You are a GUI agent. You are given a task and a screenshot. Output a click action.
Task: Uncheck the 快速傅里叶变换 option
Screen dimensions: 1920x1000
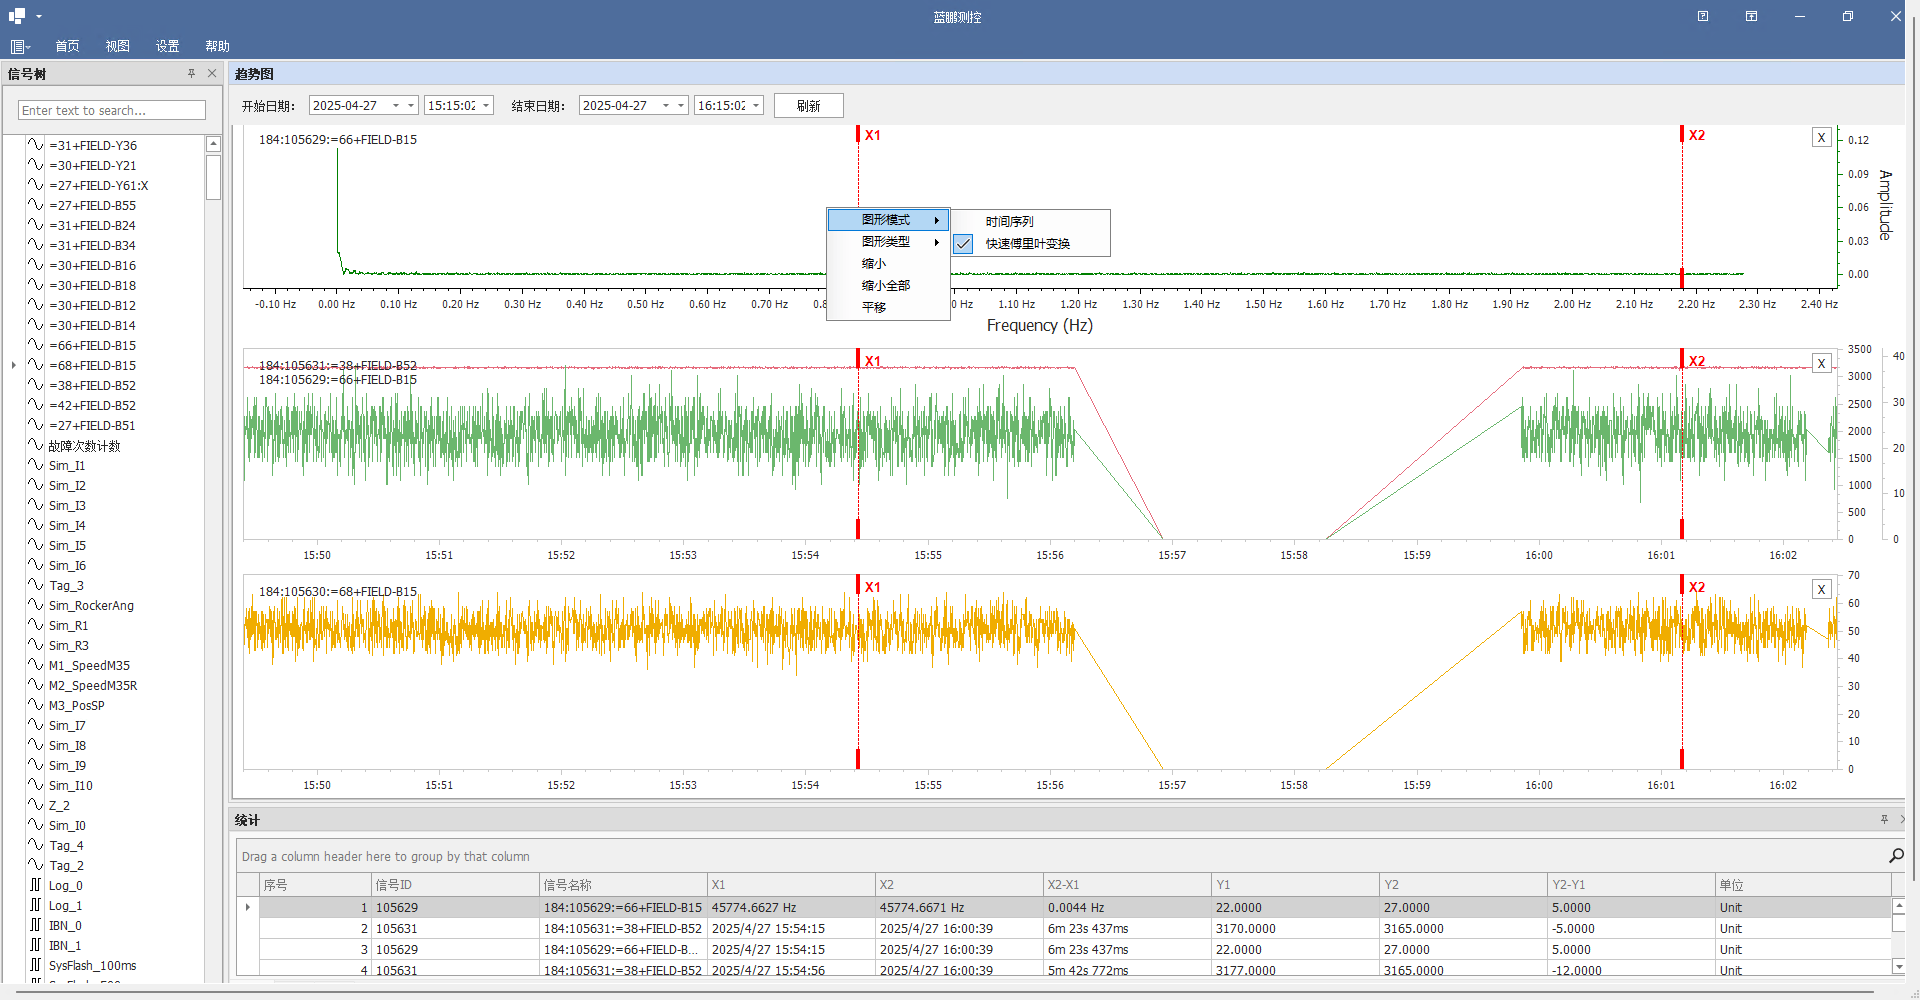tap(1027, 244)
